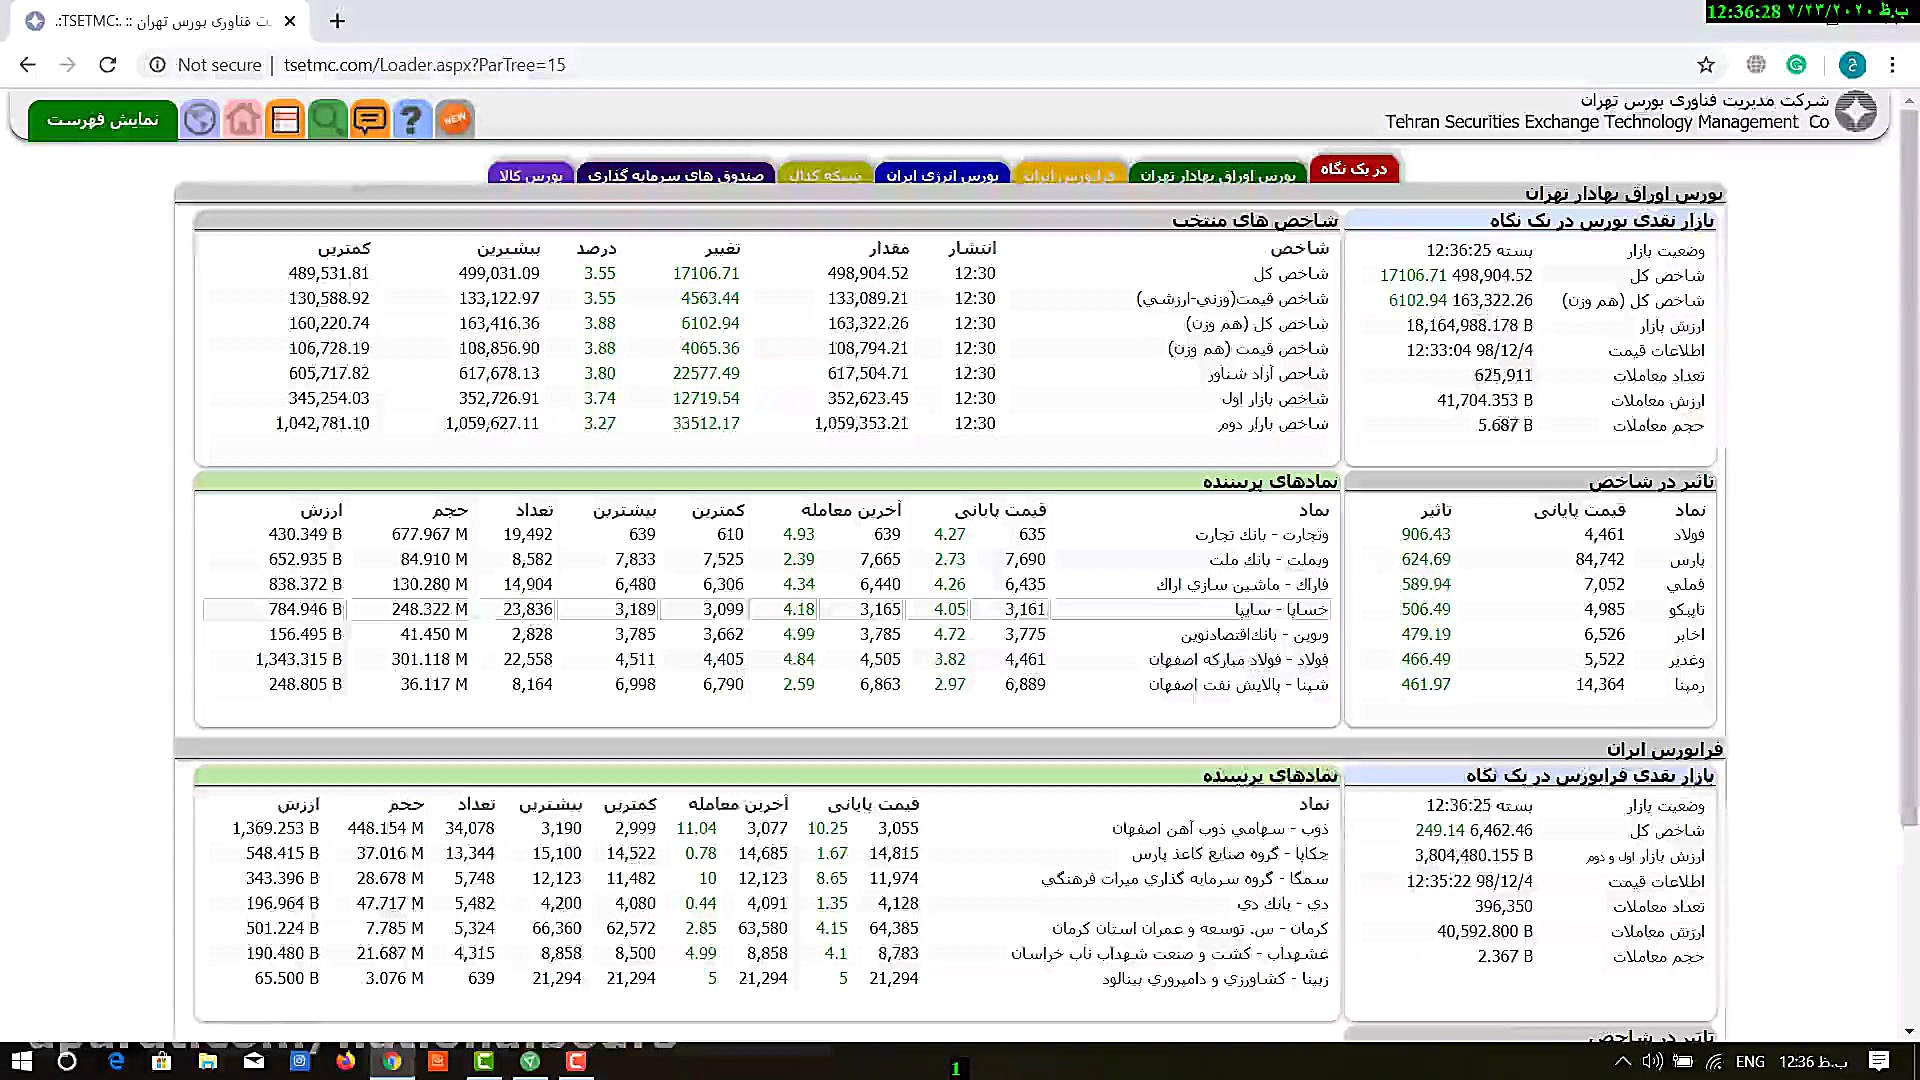
Task: Select the نسخه کدال tab
Action: pos(825,173)
